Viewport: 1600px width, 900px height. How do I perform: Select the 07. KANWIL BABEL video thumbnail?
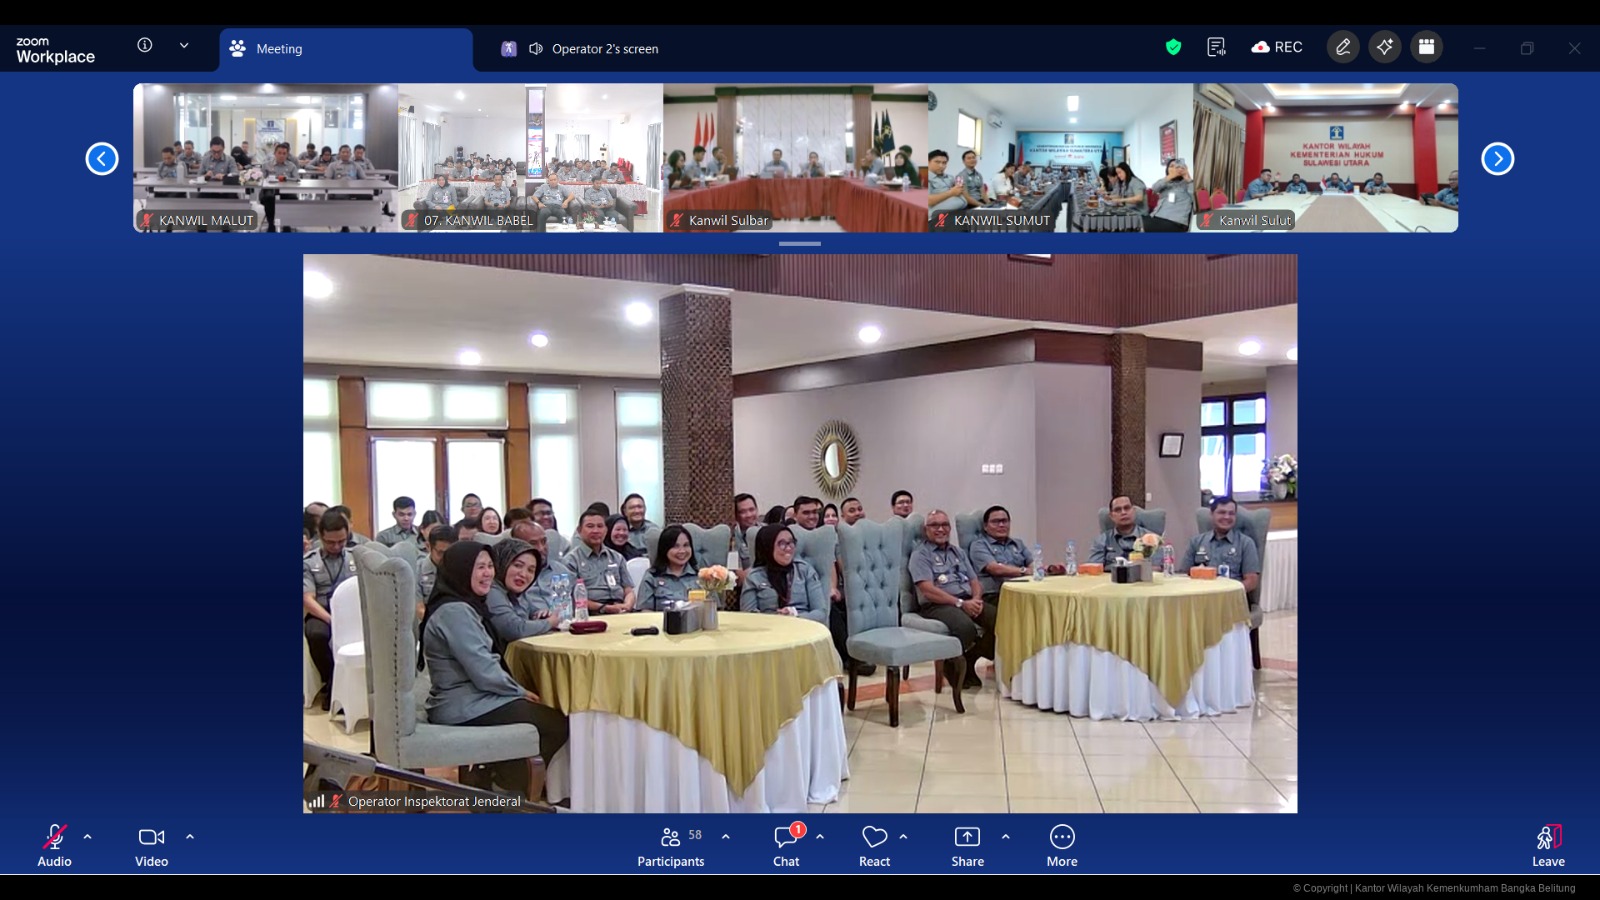[x=531, y=158]
